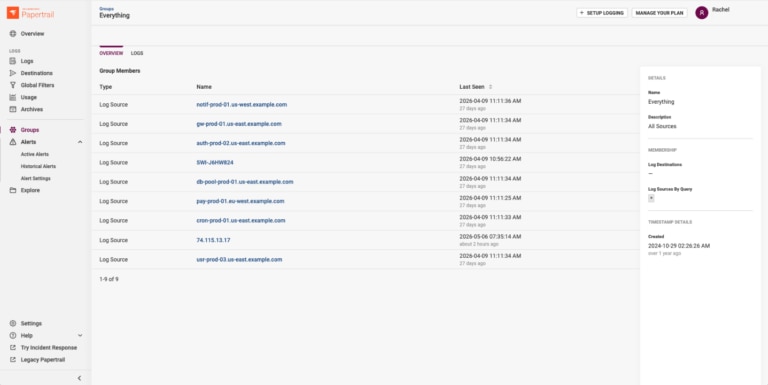
Task: Expand the Help menu chevron
Action: 80,336
